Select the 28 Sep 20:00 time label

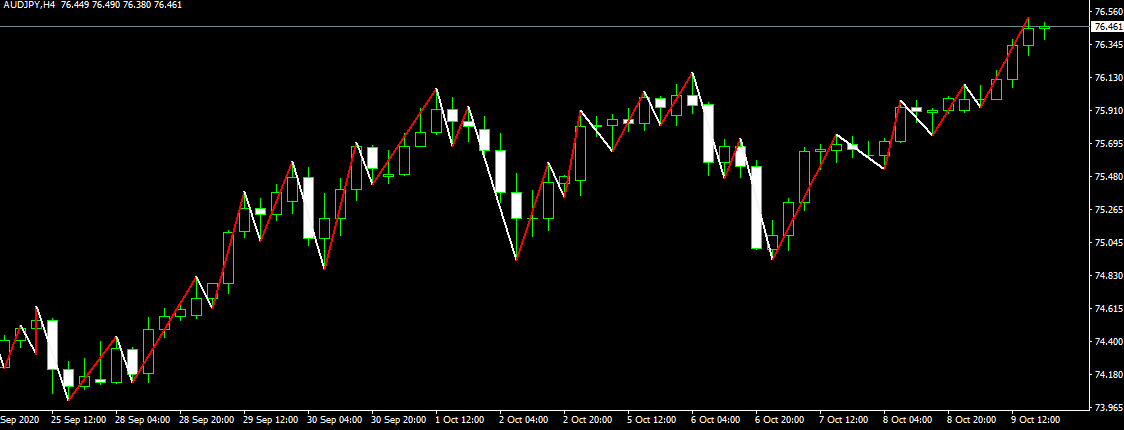[x=207, y=419]
